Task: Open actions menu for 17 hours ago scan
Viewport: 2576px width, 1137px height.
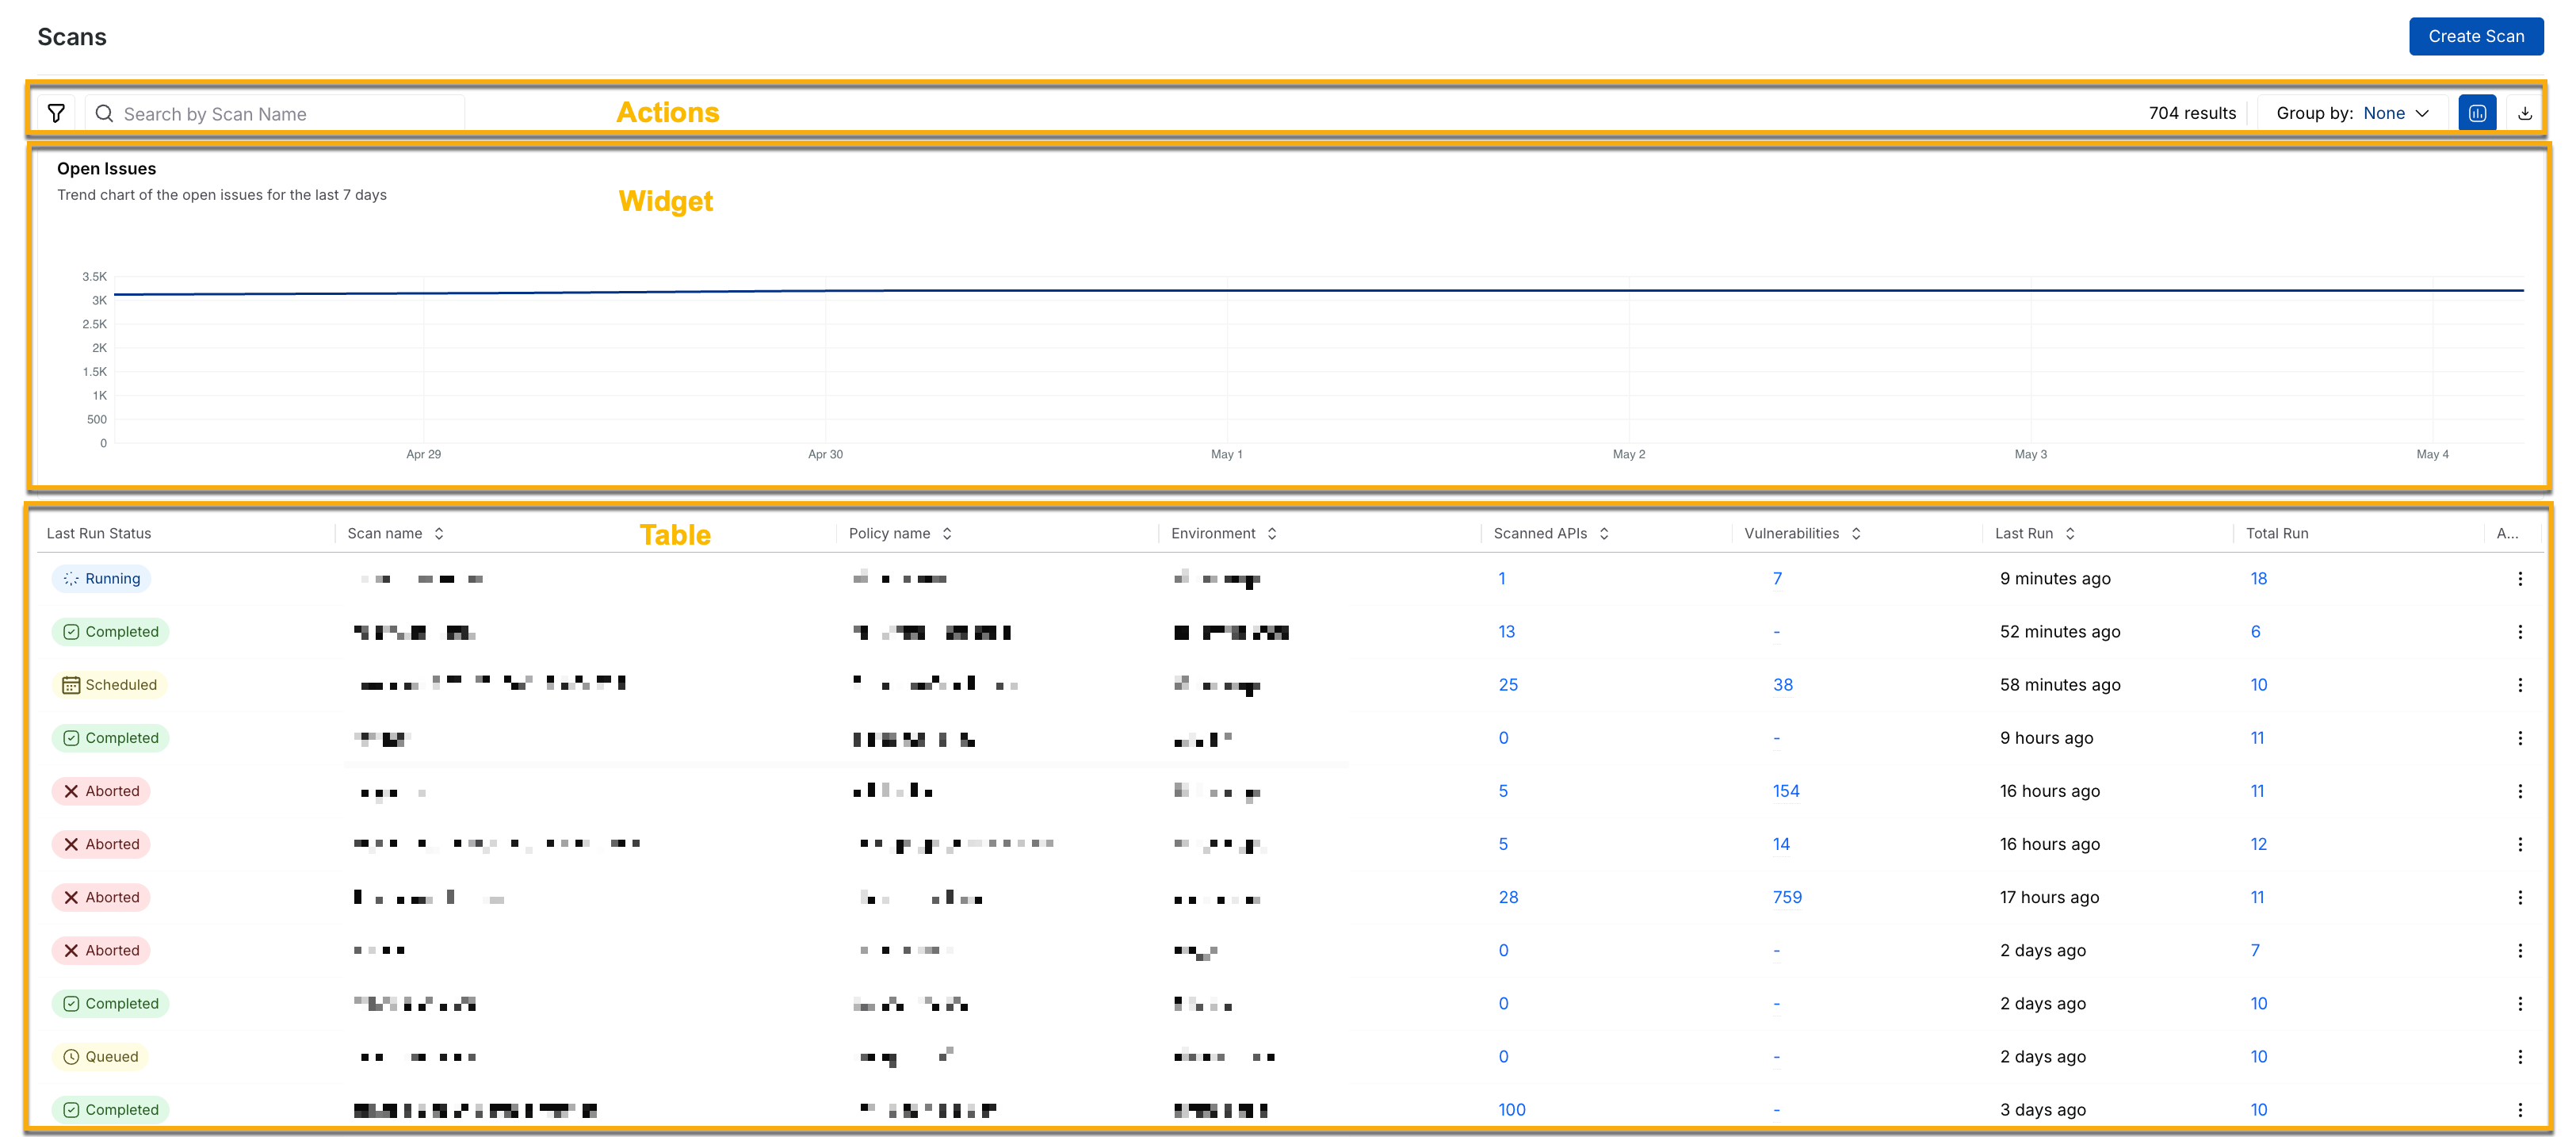Action: [x=2520, y=897]
